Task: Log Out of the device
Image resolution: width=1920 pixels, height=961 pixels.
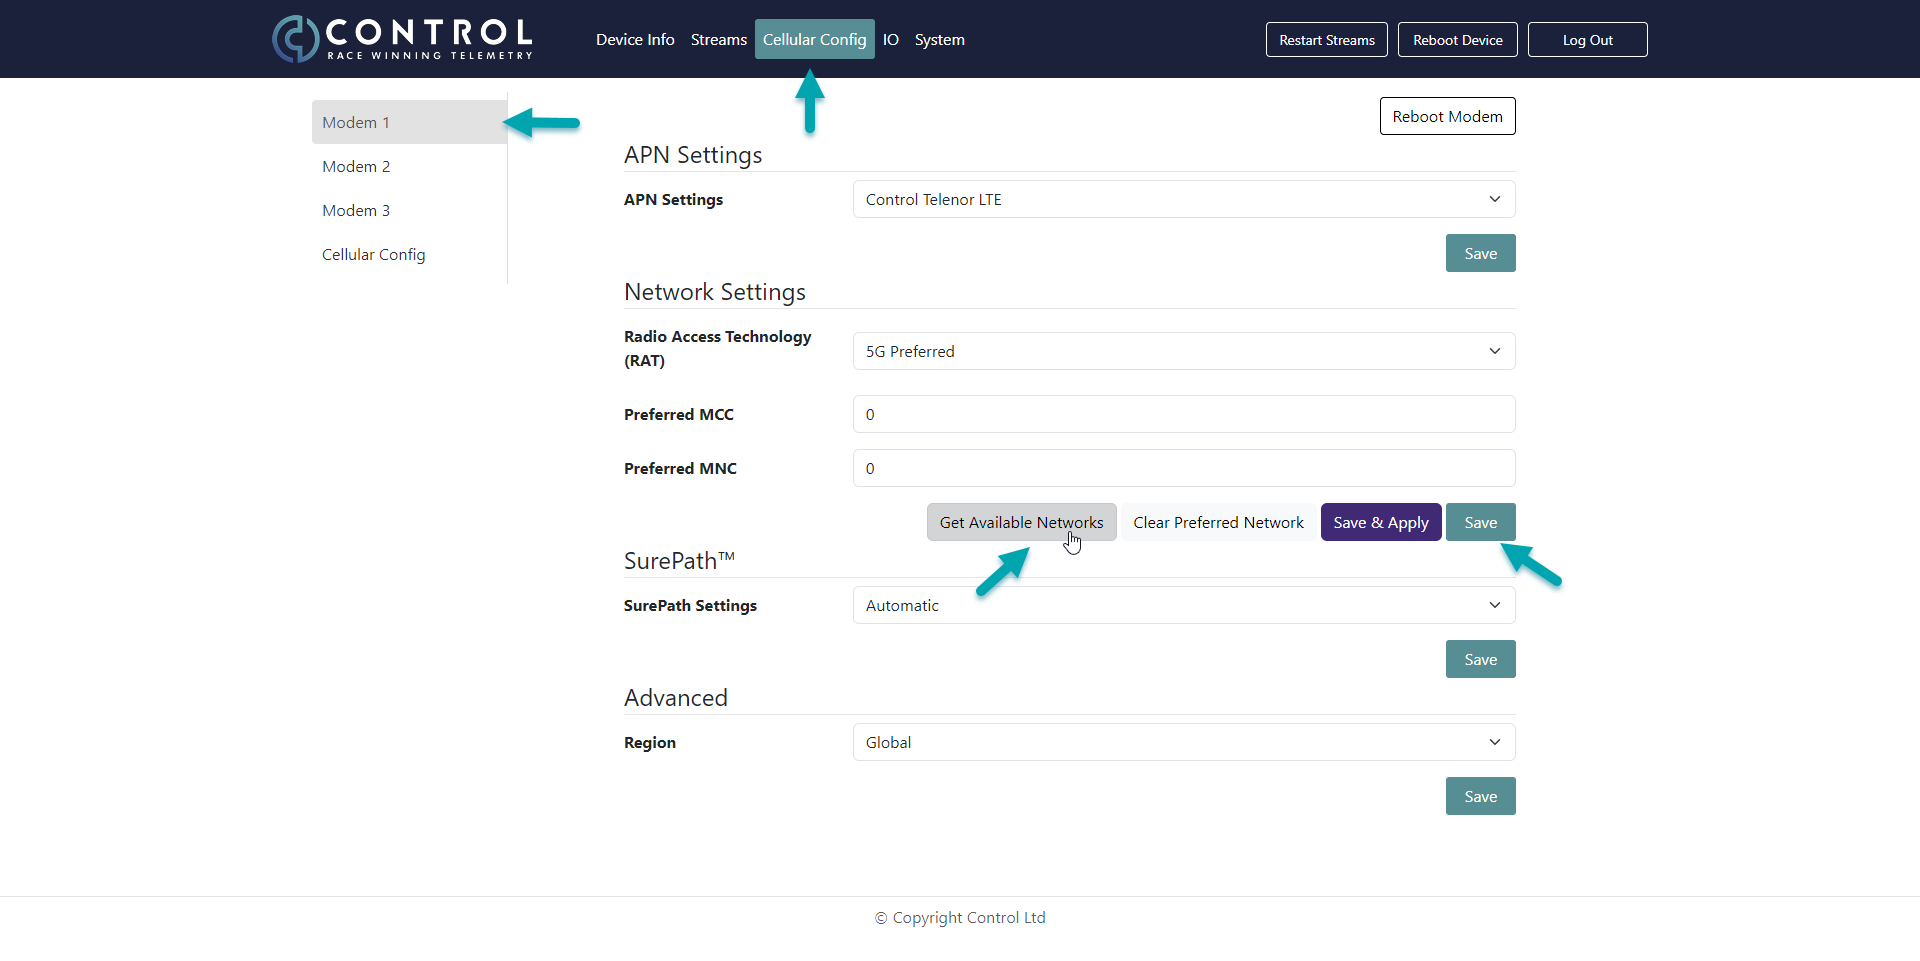Action: pos(1587,40)
